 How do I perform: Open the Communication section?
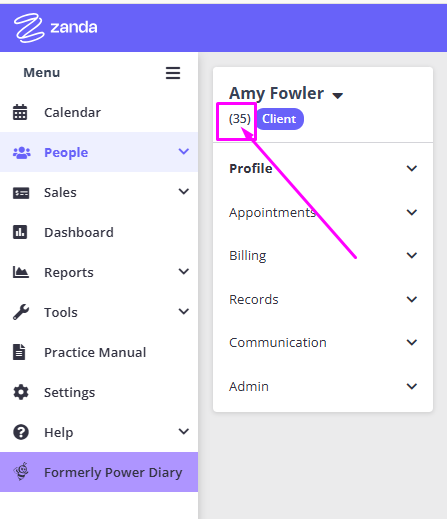click(x=323, y=343)
